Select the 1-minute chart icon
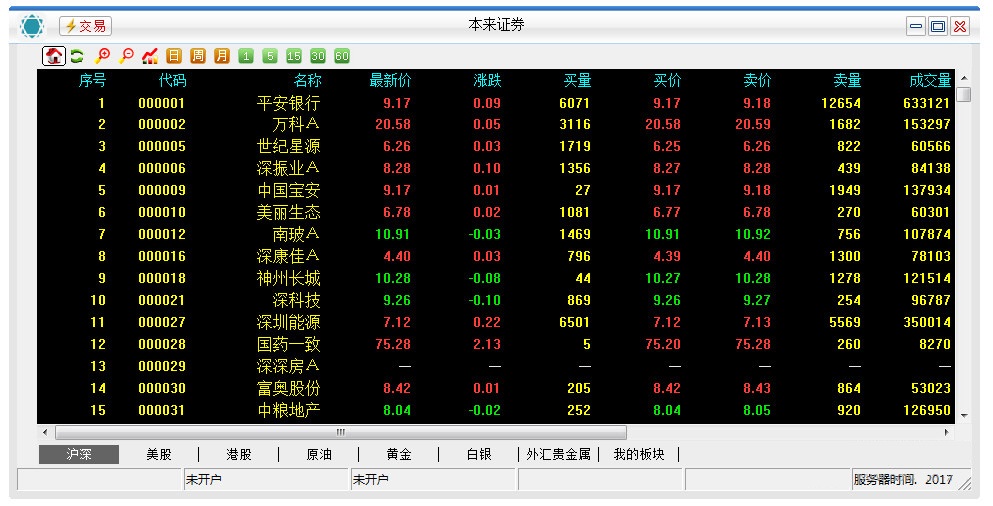This screenshot has width=993, height=506. tap(246, 56)
